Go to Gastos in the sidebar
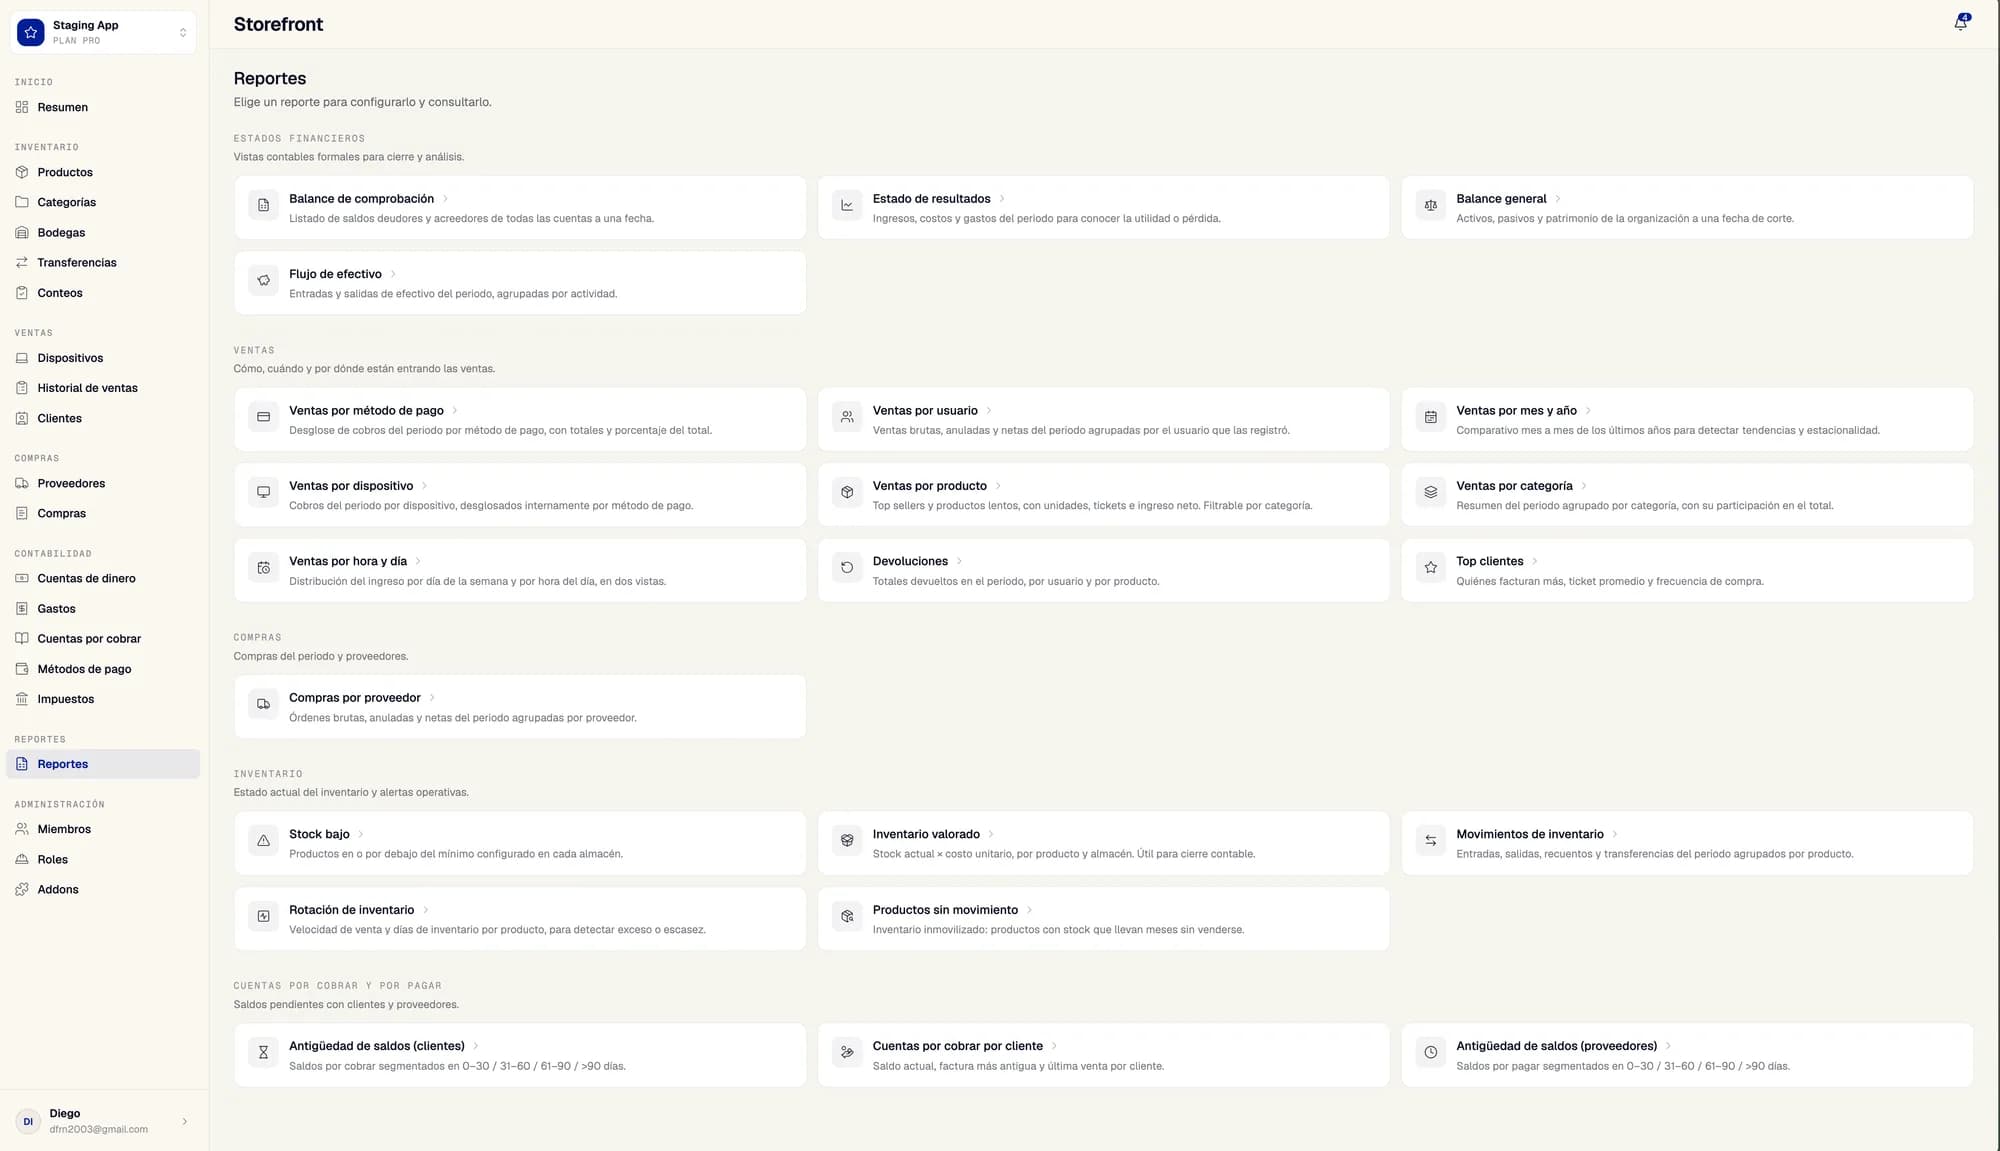 [103, 608]
